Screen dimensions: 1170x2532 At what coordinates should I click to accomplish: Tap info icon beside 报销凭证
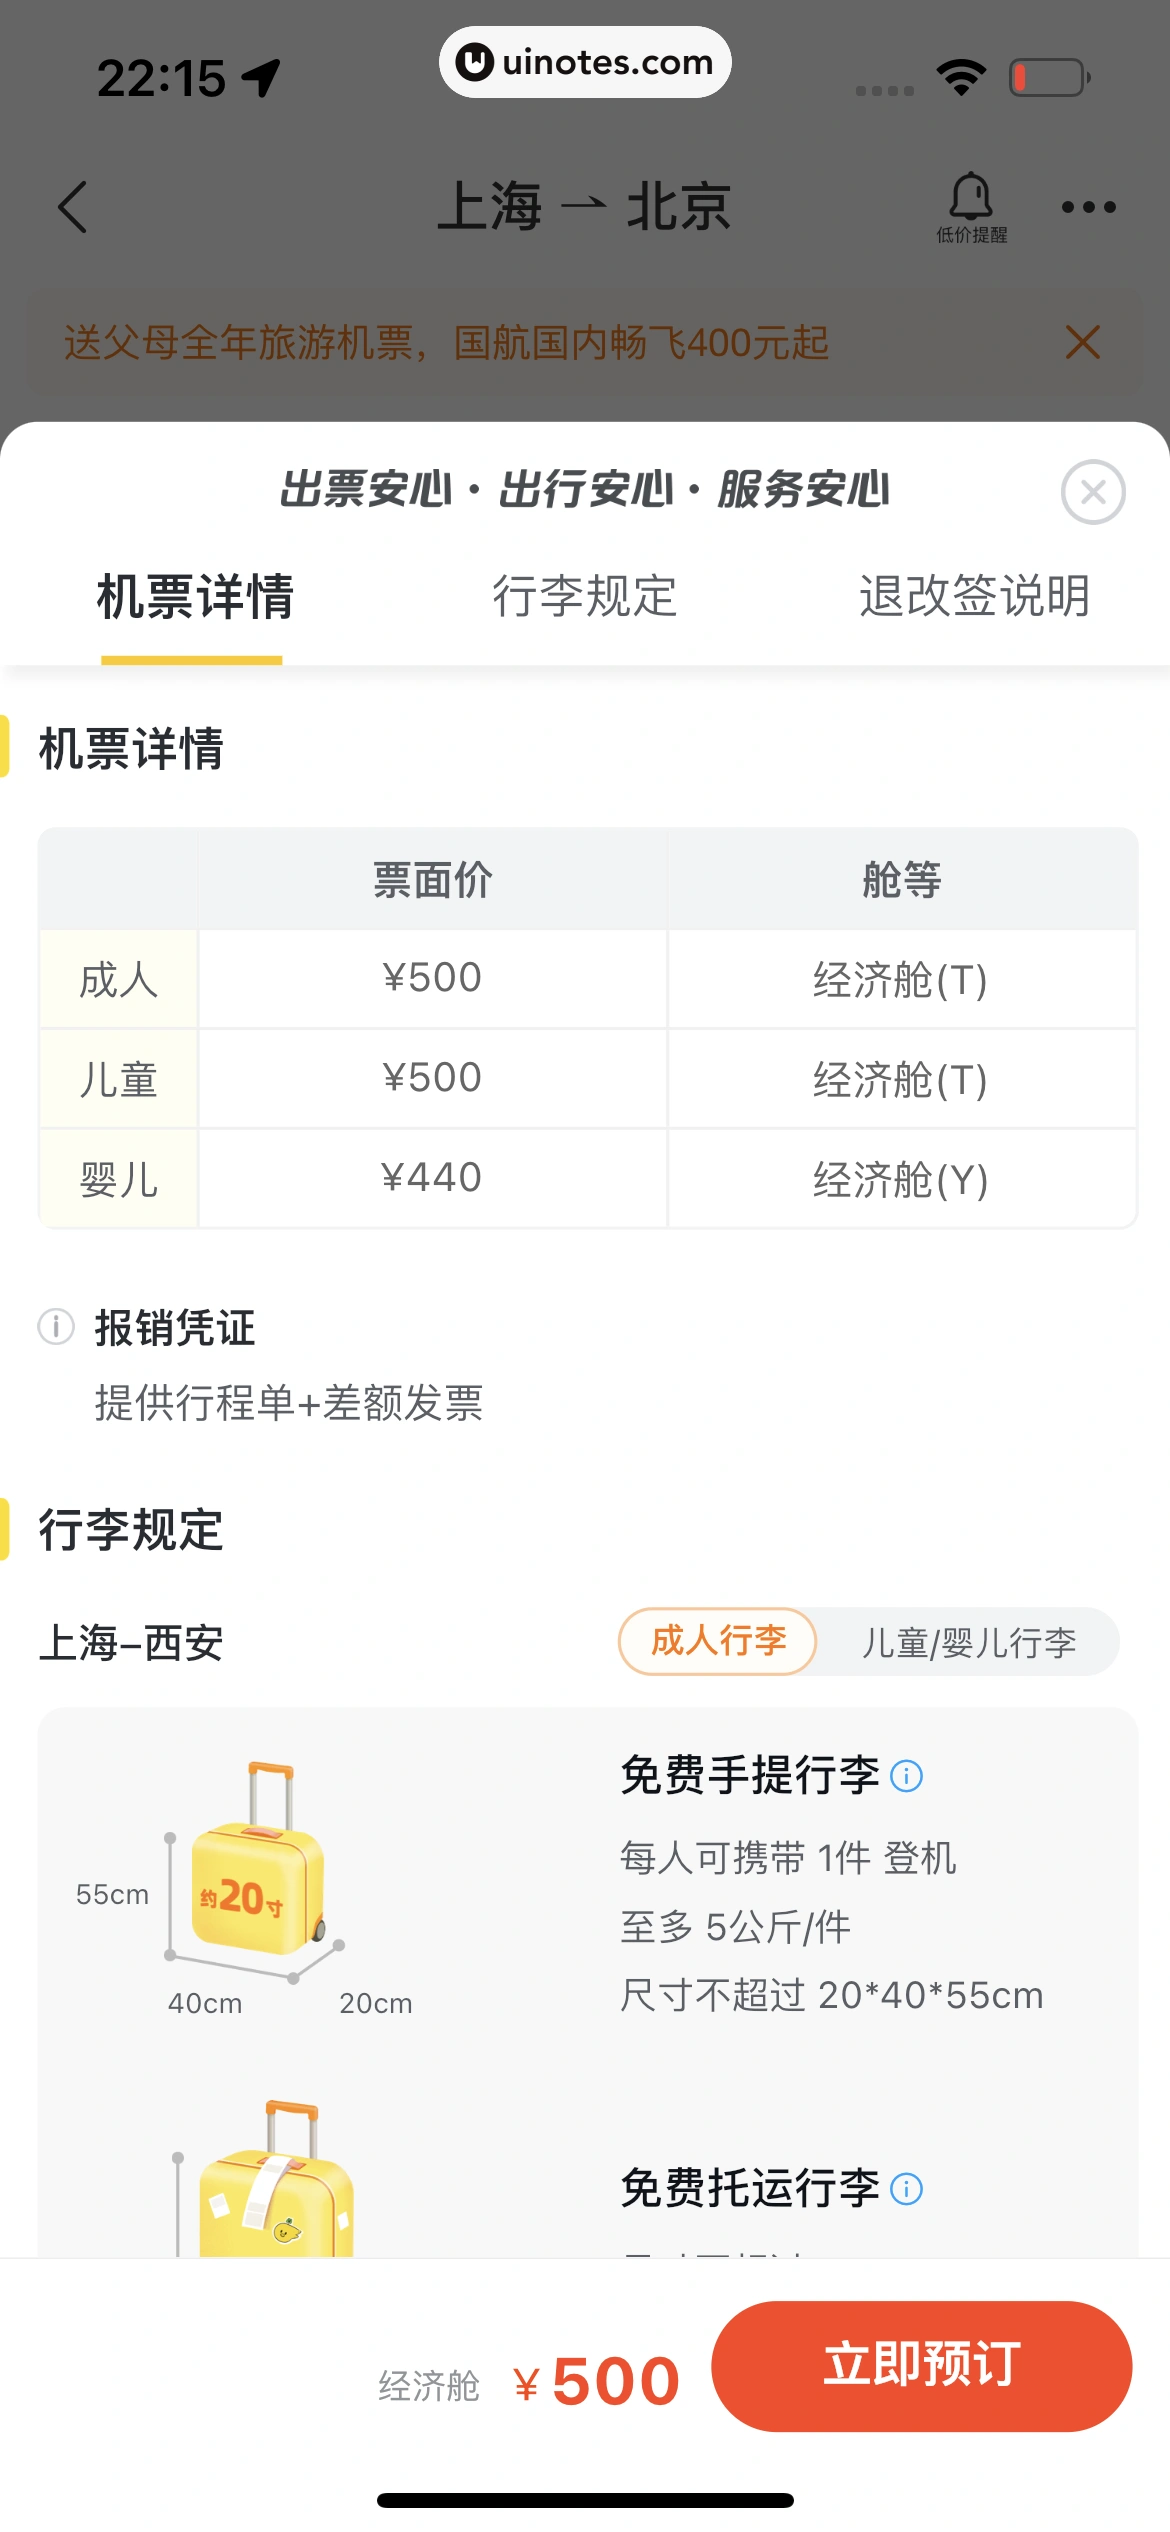click(x=56, y=1327)
